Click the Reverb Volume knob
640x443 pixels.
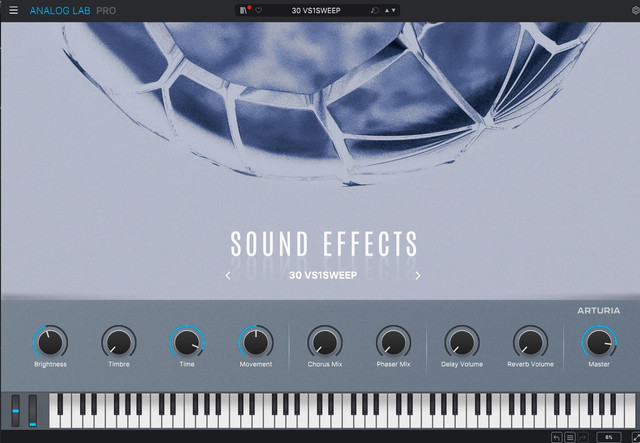click(531, 343)
